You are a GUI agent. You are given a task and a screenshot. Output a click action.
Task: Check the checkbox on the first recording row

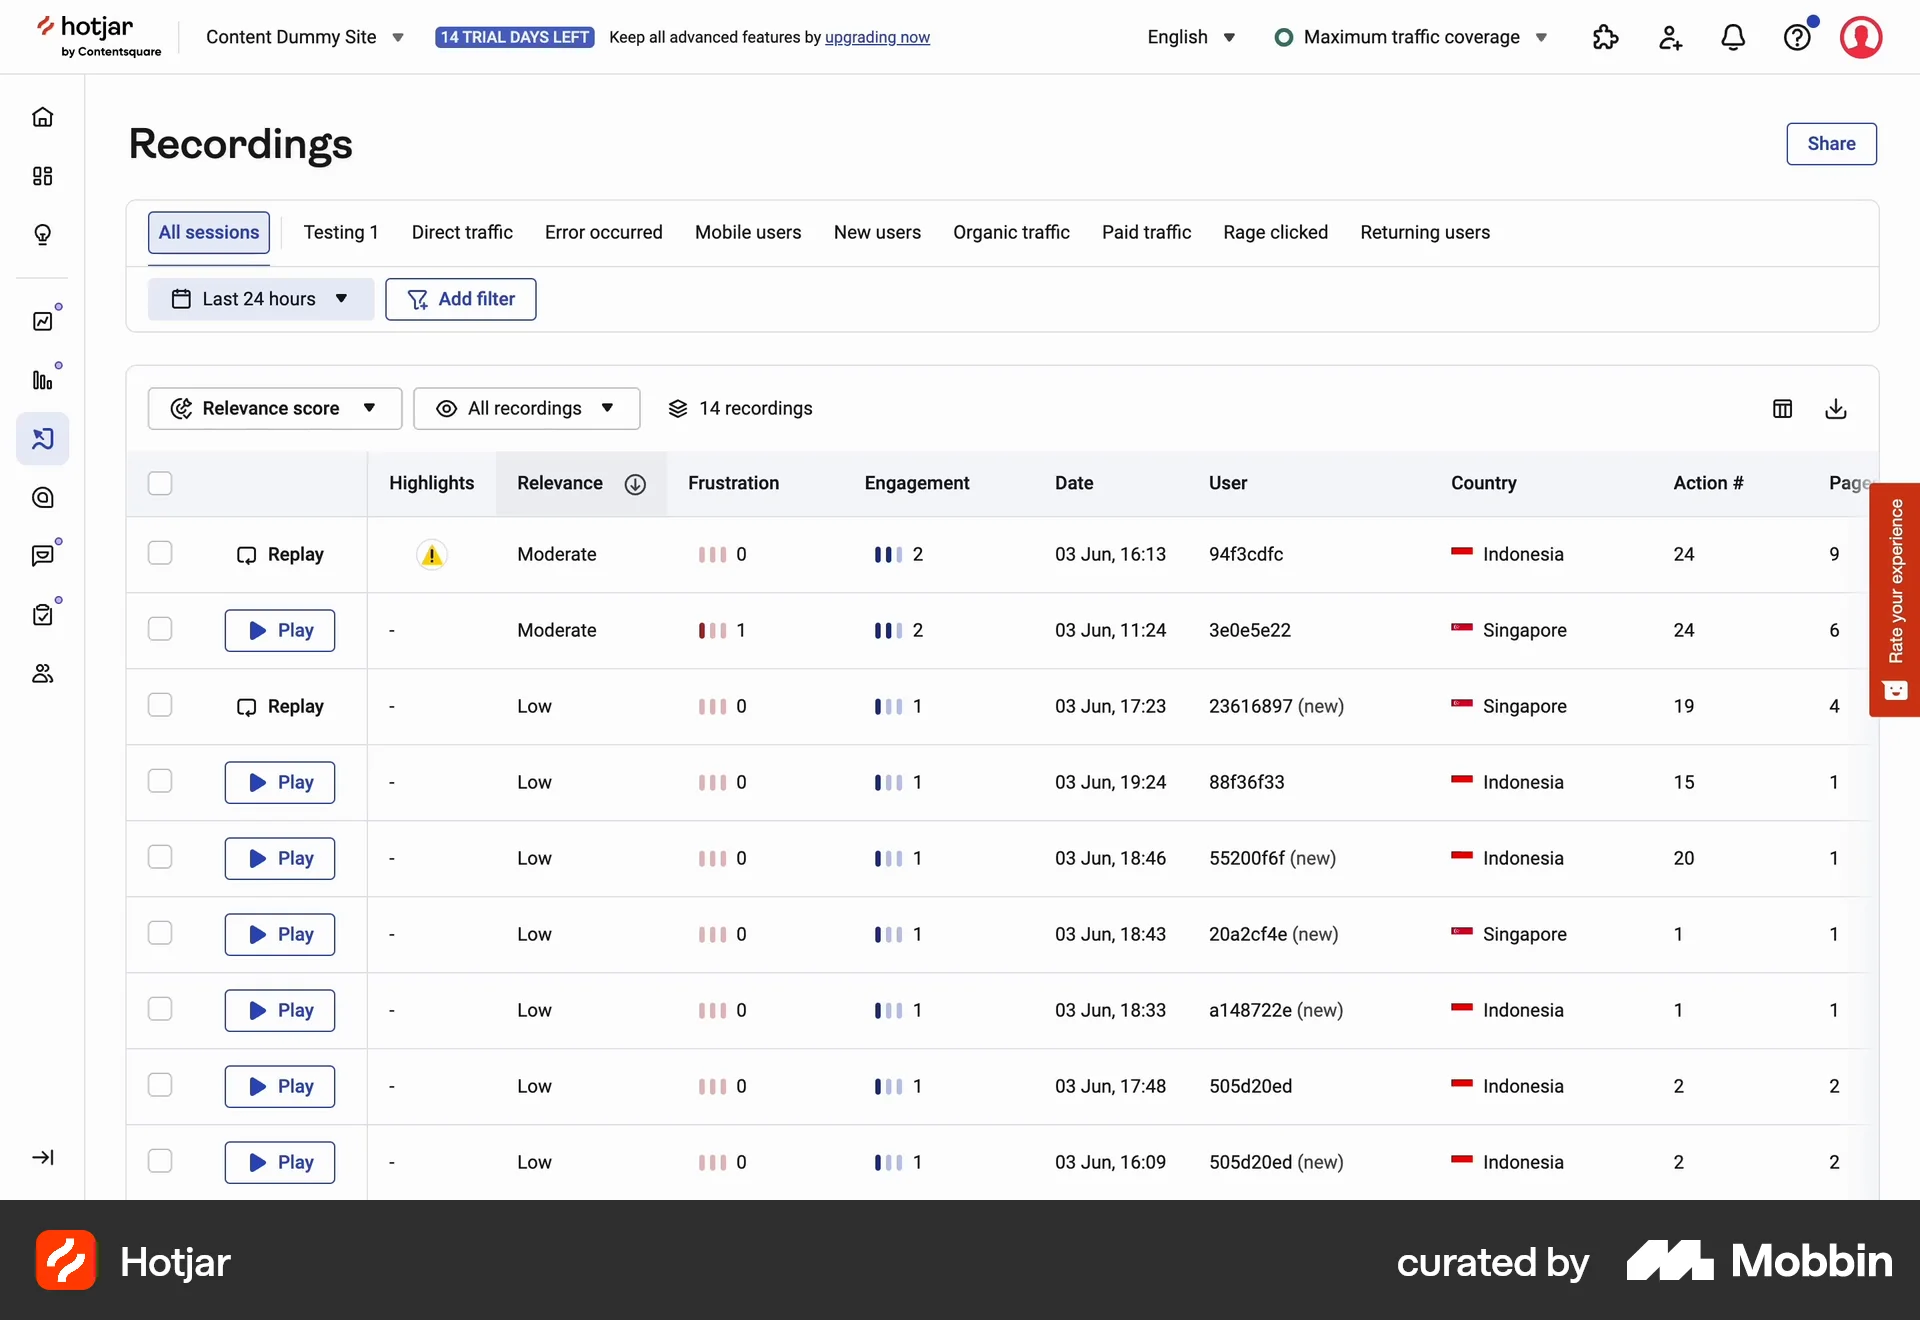(x=160, y=553)
